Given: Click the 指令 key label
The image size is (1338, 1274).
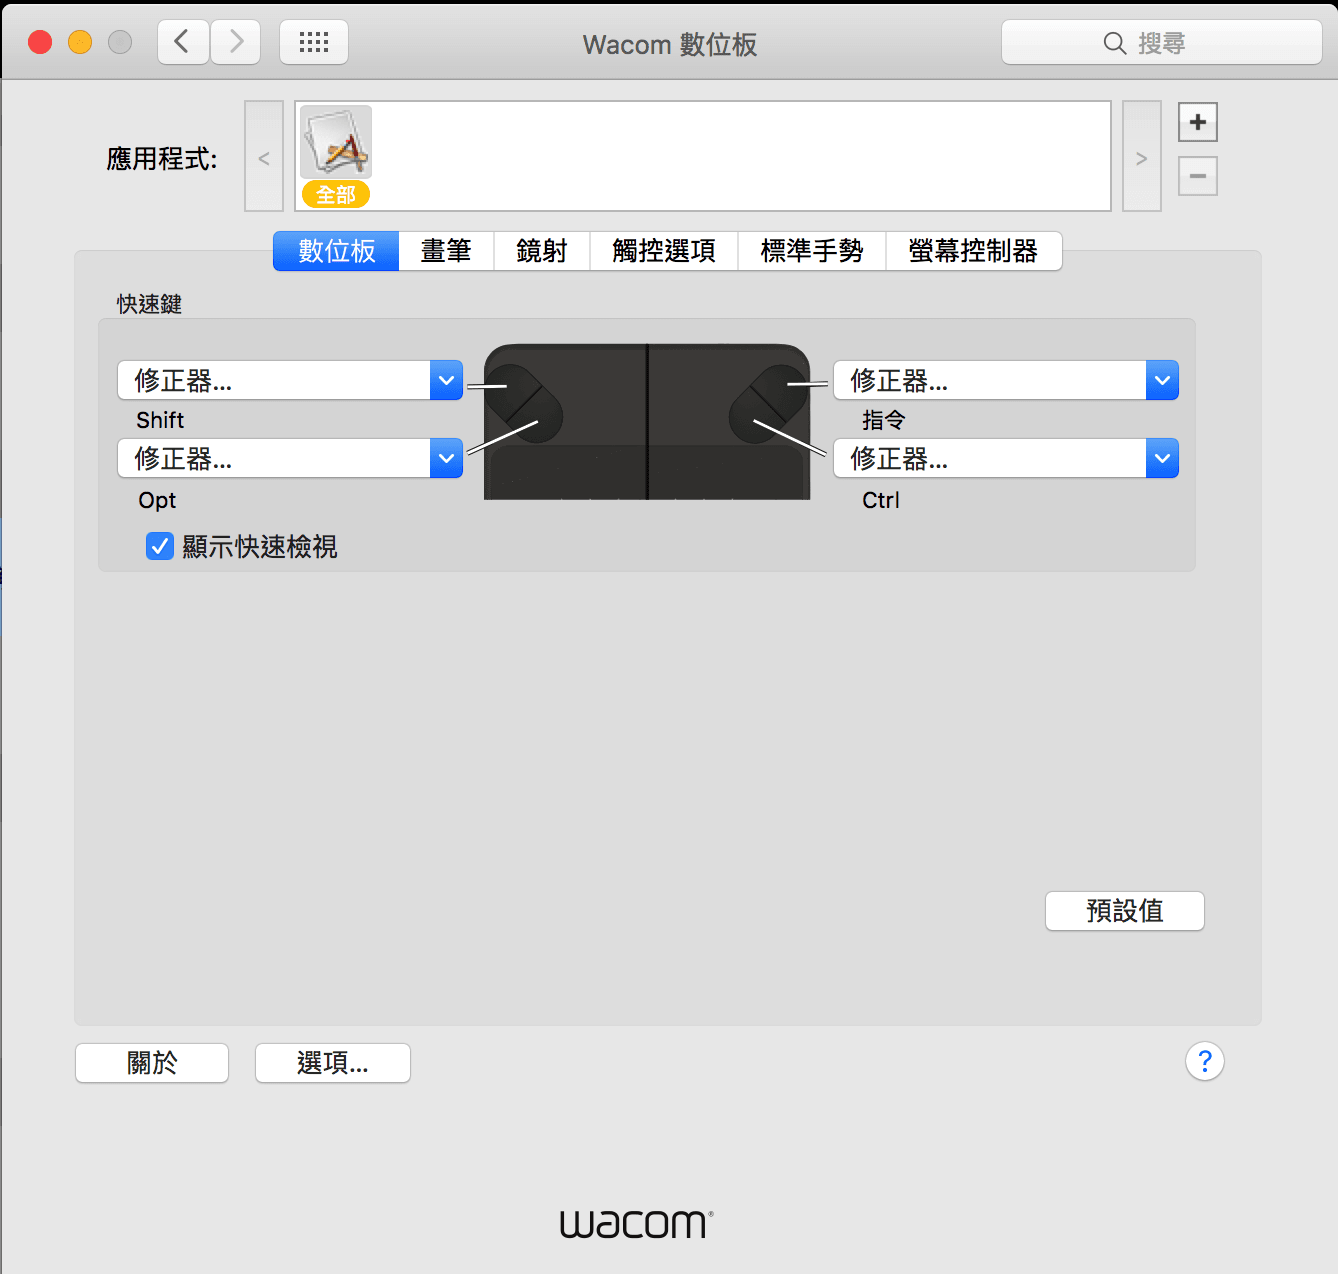Looking at the screenshot, I should (884, 420).
